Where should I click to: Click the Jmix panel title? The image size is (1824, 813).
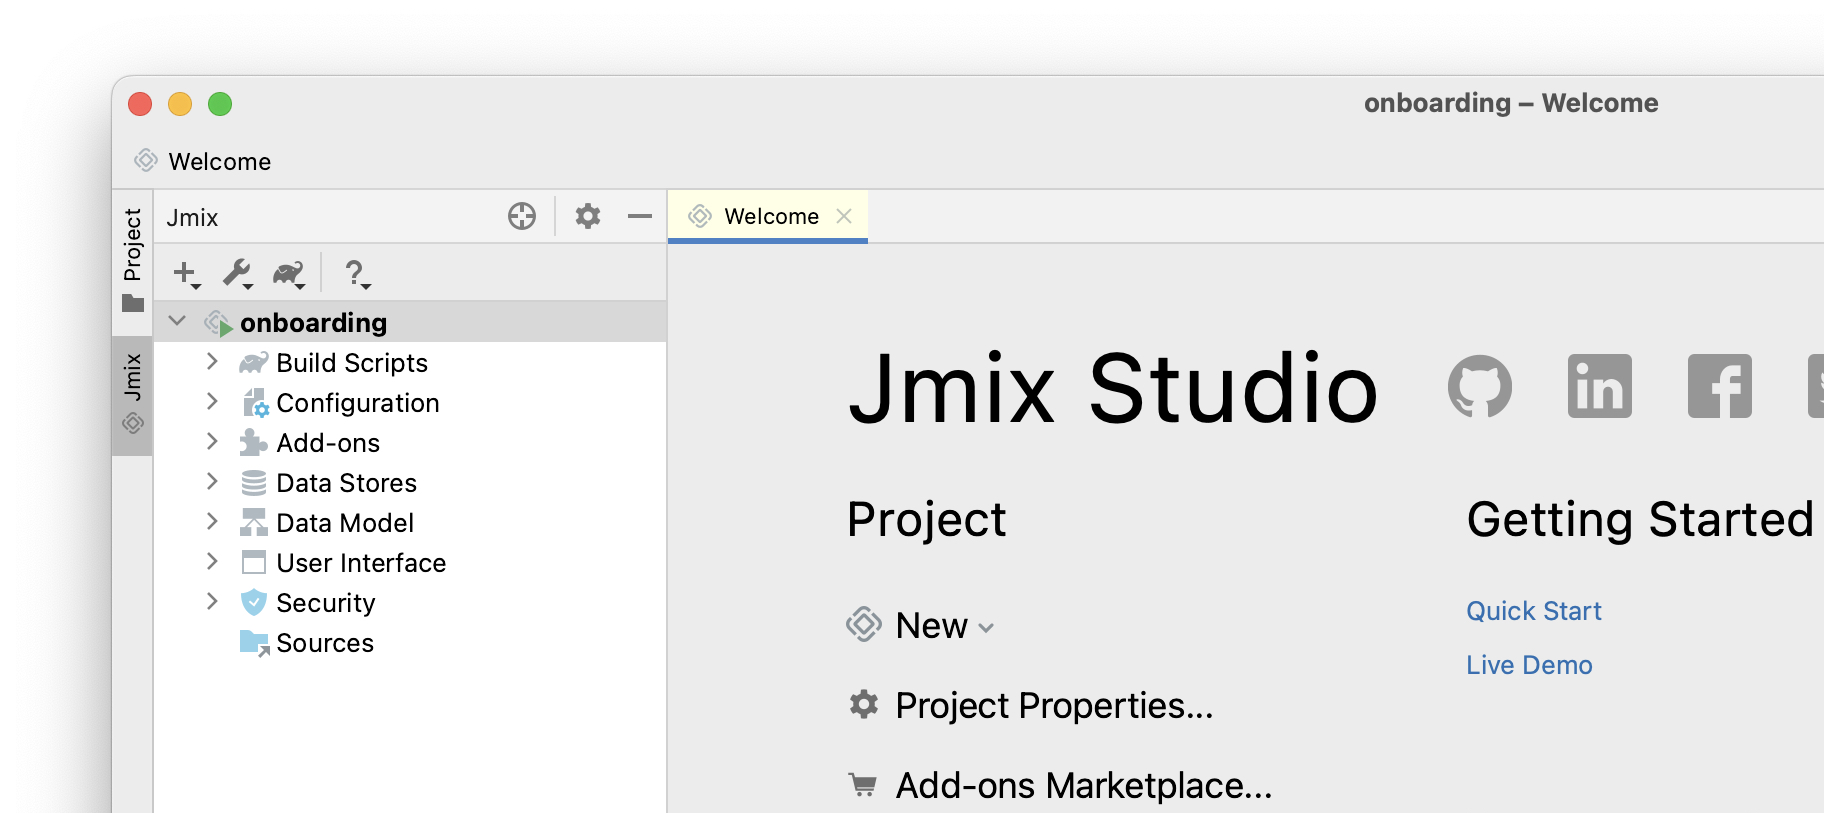[x=192, y=218]
